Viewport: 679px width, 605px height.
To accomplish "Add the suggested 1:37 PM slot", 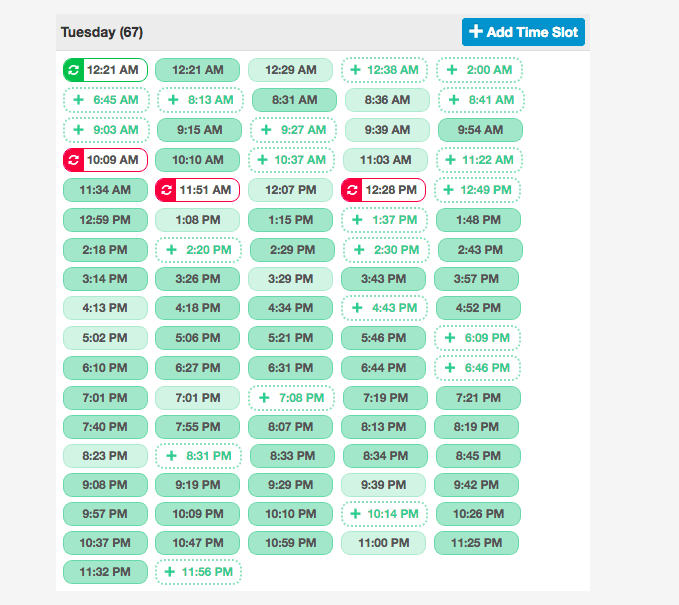I will pos(384,220).
